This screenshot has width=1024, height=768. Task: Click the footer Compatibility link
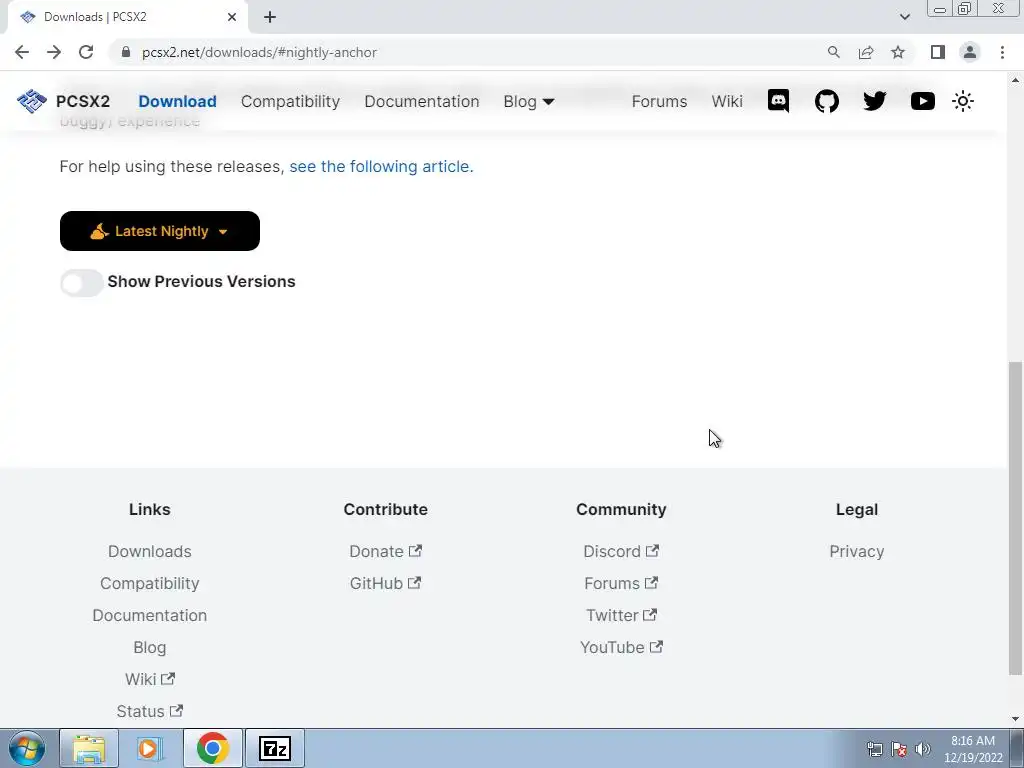pos(150,583)
